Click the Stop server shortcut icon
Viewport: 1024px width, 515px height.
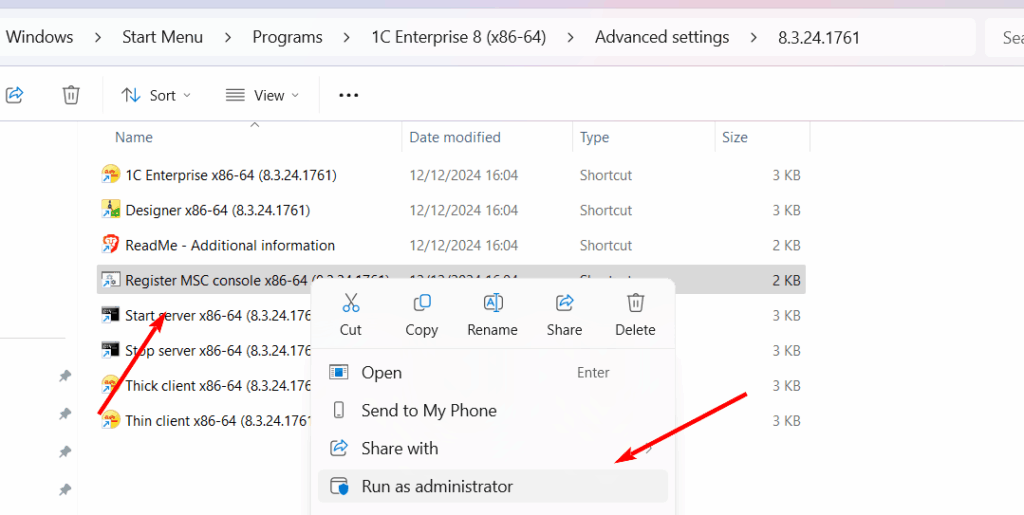(110, 351)
